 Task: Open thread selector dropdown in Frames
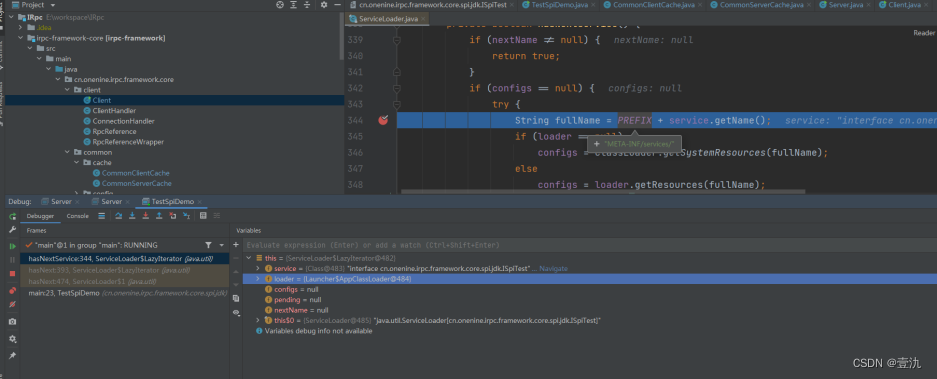tap(222, 245)
